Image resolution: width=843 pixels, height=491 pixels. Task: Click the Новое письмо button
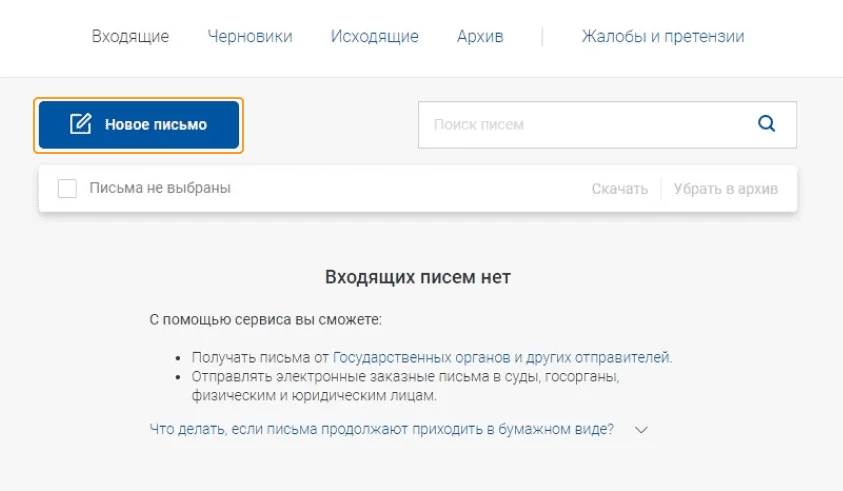(x=139, y=125)
